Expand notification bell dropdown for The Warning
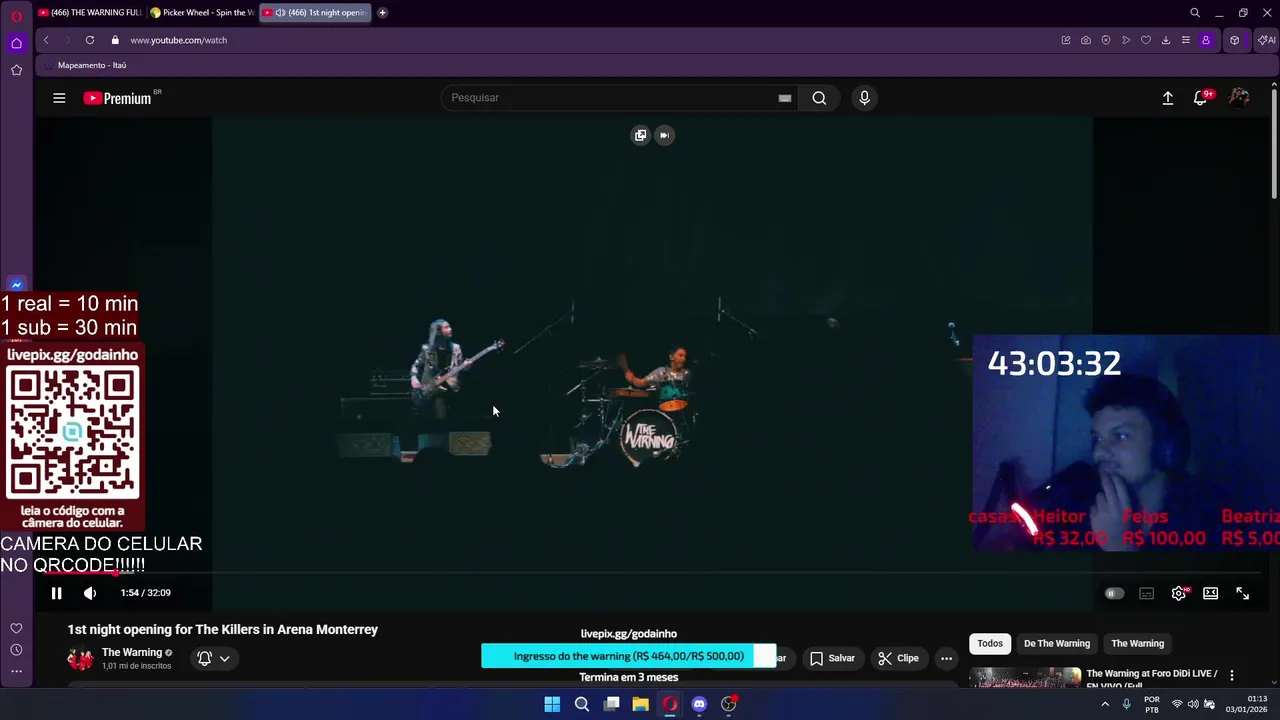 click(215, 658)
